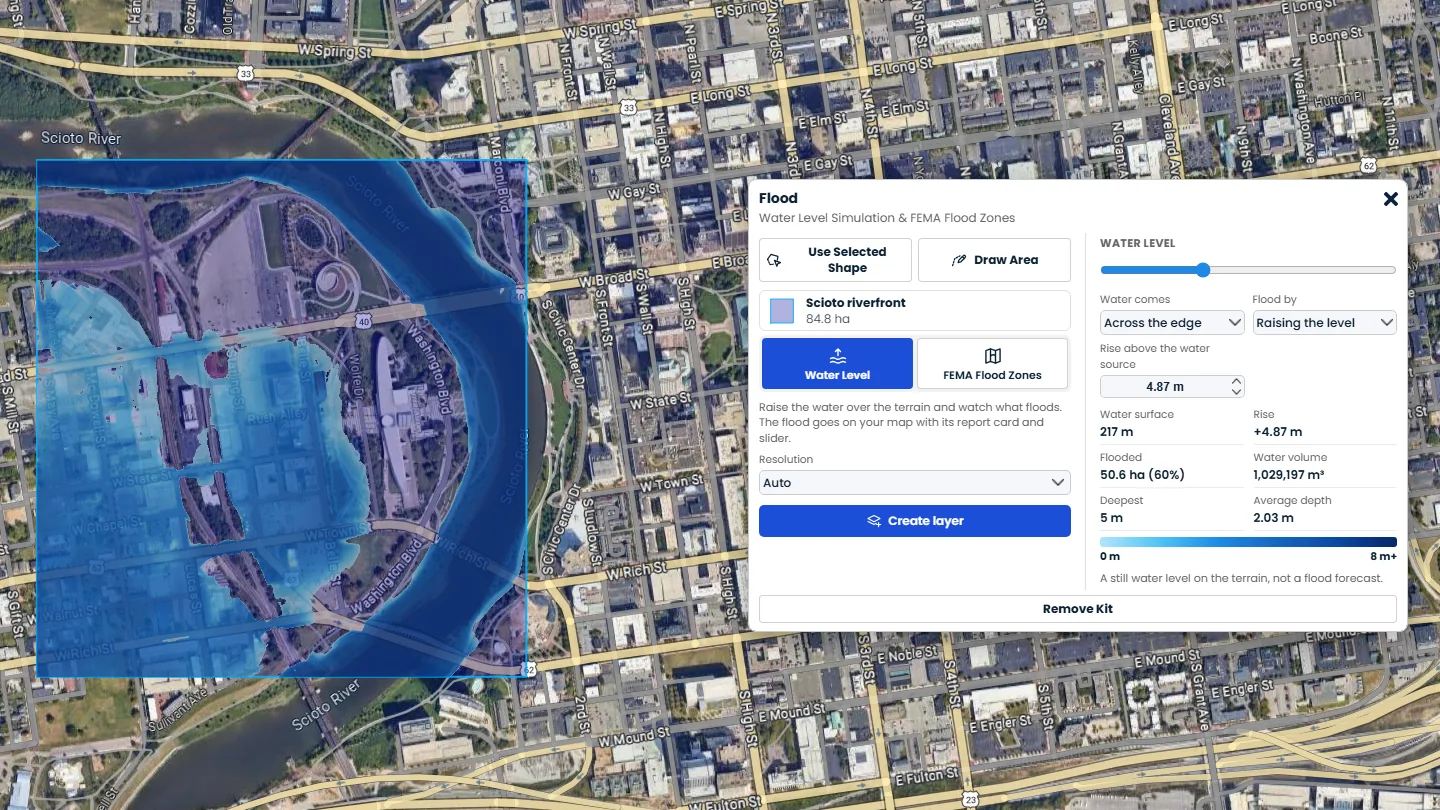Screen dimensions: 1440x810
Task: Switch to the Water Level tab
Action: pyautogui.click(x=837, y=363)
